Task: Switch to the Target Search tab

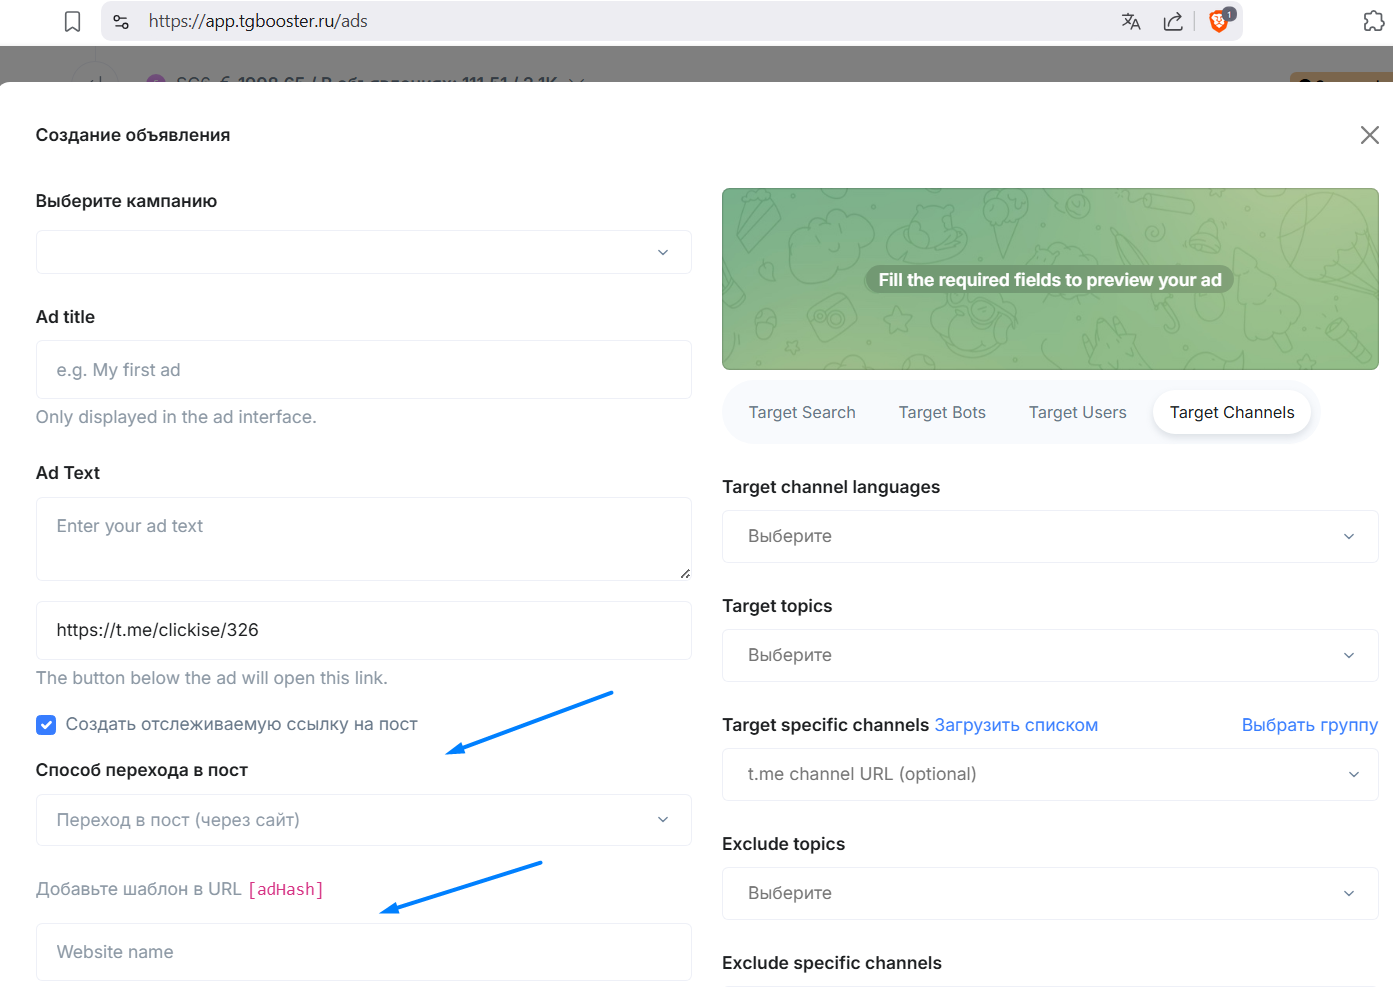Action: tap(802, 413)
